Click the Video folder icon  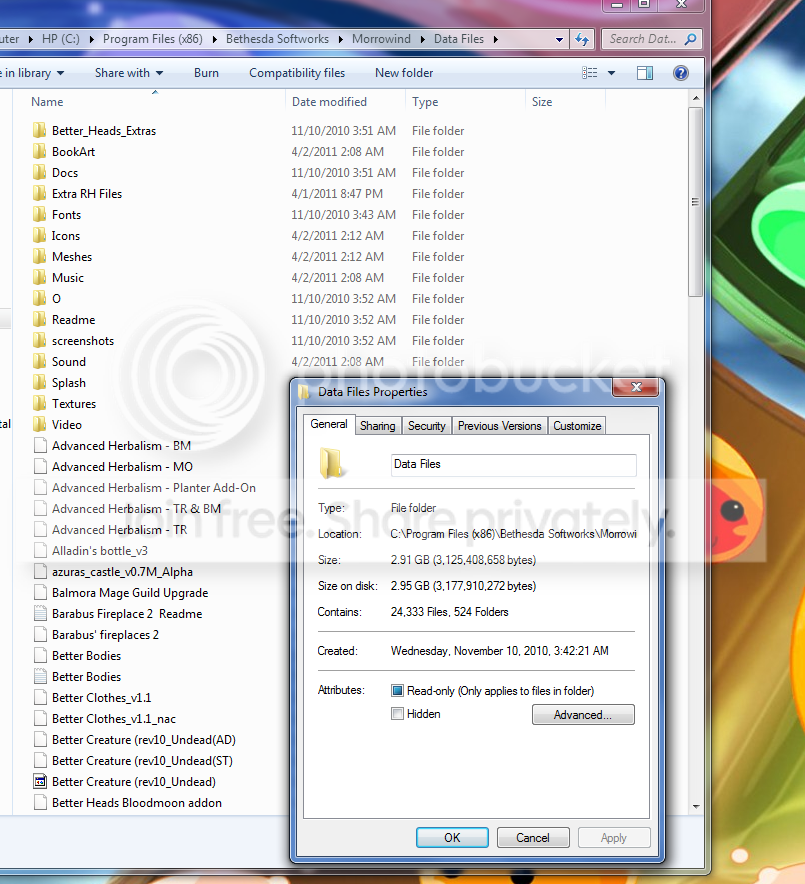click(39, 425)
